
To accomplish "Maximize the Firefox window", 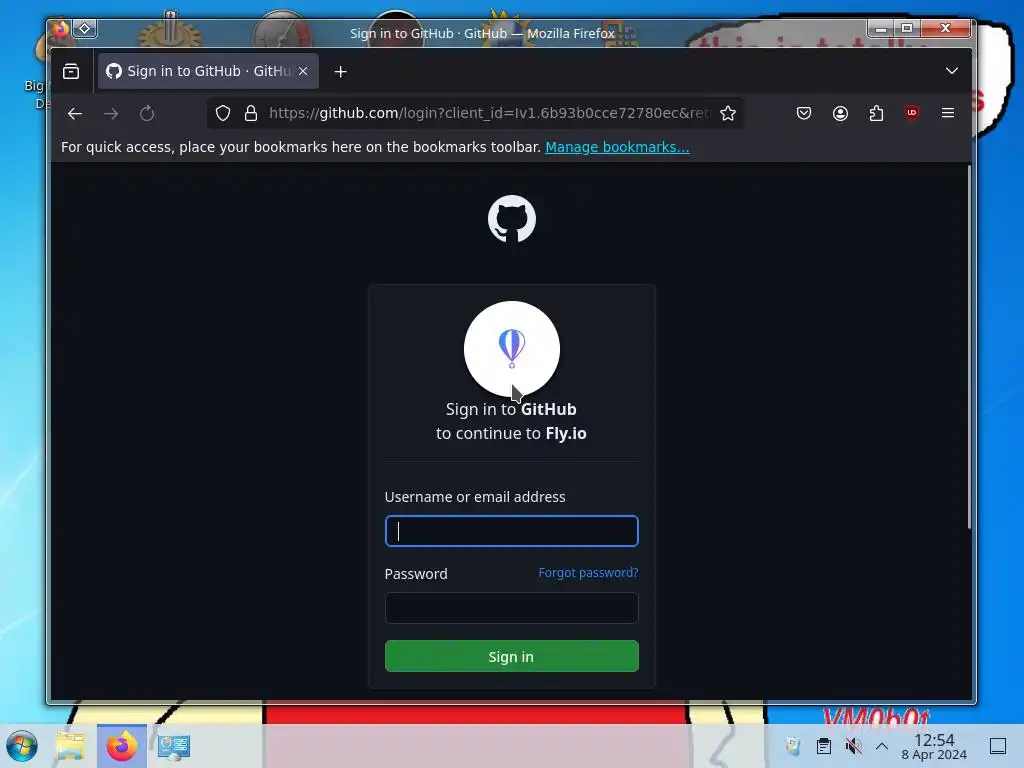I will click(x=907, y=28).
